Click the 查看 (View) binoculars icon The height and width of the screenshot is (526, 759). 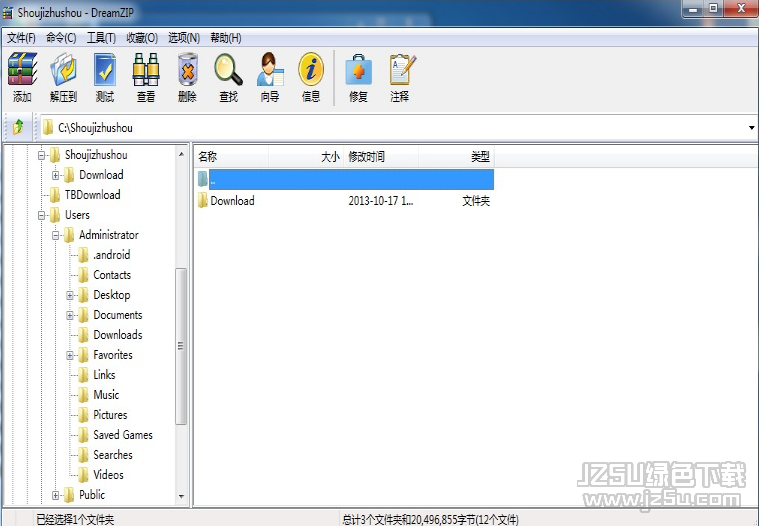click(146, 70)
